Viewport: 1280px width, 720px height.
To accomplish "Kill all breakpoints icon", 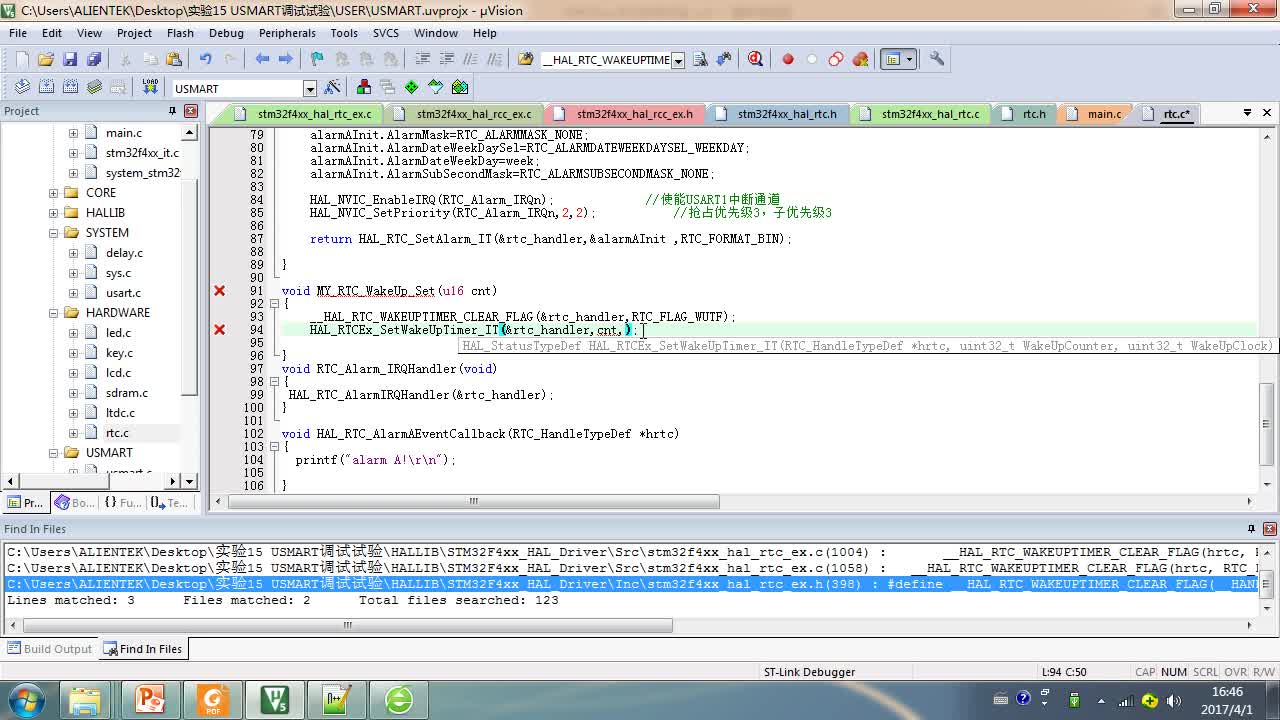I will point(860,59).
